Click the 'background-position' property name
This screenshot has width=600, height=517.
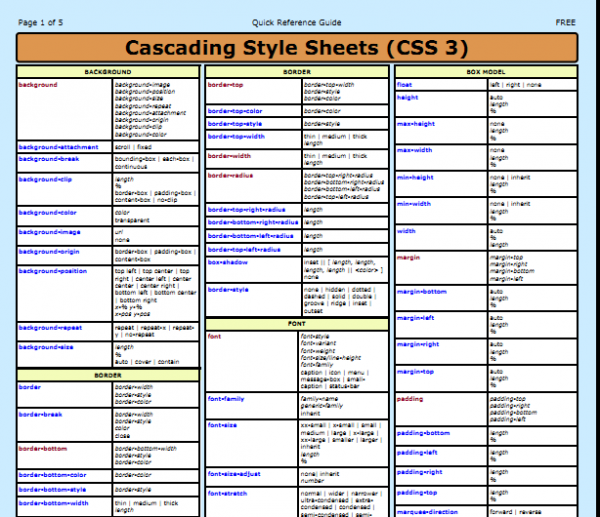pyautogui.click(x=53, y=271)
